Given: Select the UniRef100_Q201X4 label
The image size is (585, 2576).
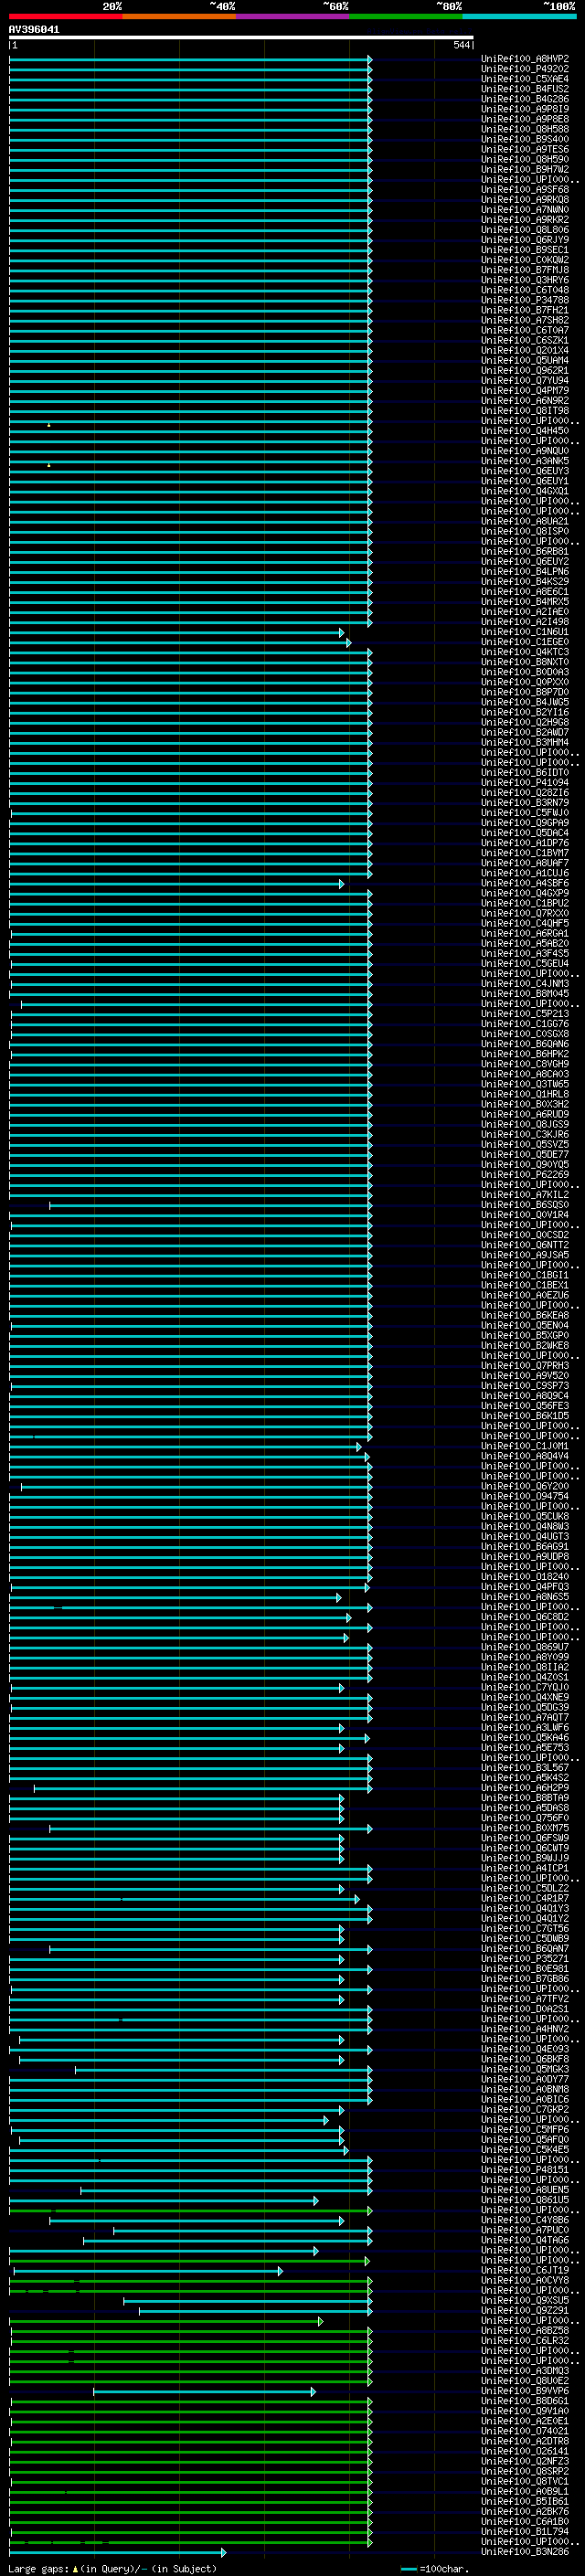Looking at the screenshot, I should click(x=525, y=351).
